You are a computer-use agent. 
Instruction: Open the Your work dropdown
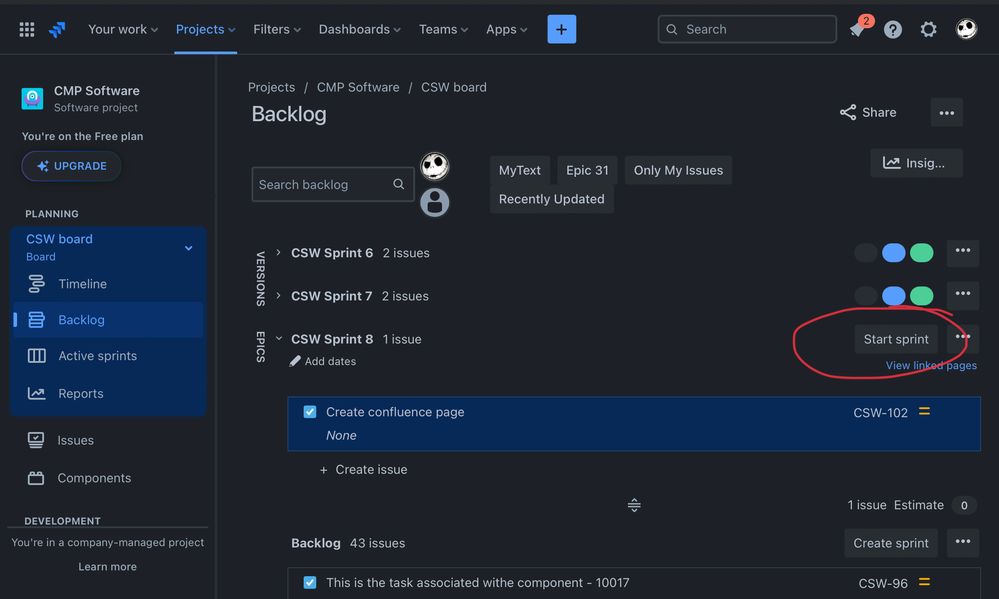(x=123, y=29)
